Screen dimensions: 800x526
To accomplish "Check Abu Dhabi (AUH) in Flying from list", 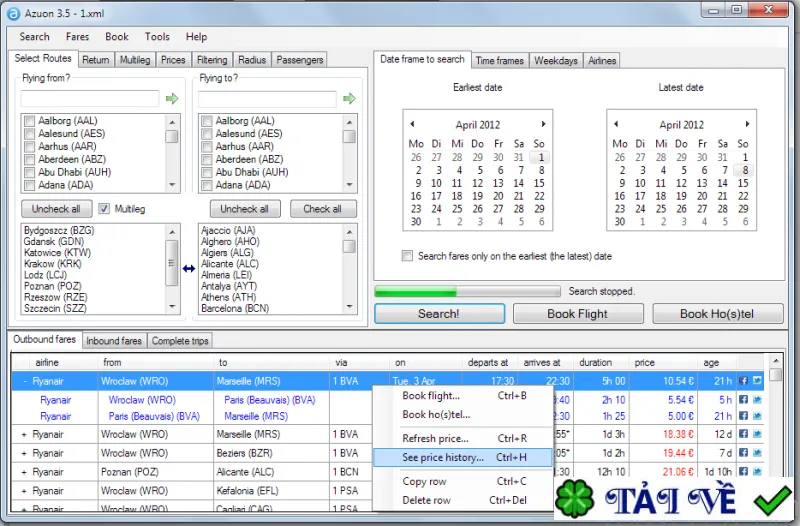I will click(30, 172).
